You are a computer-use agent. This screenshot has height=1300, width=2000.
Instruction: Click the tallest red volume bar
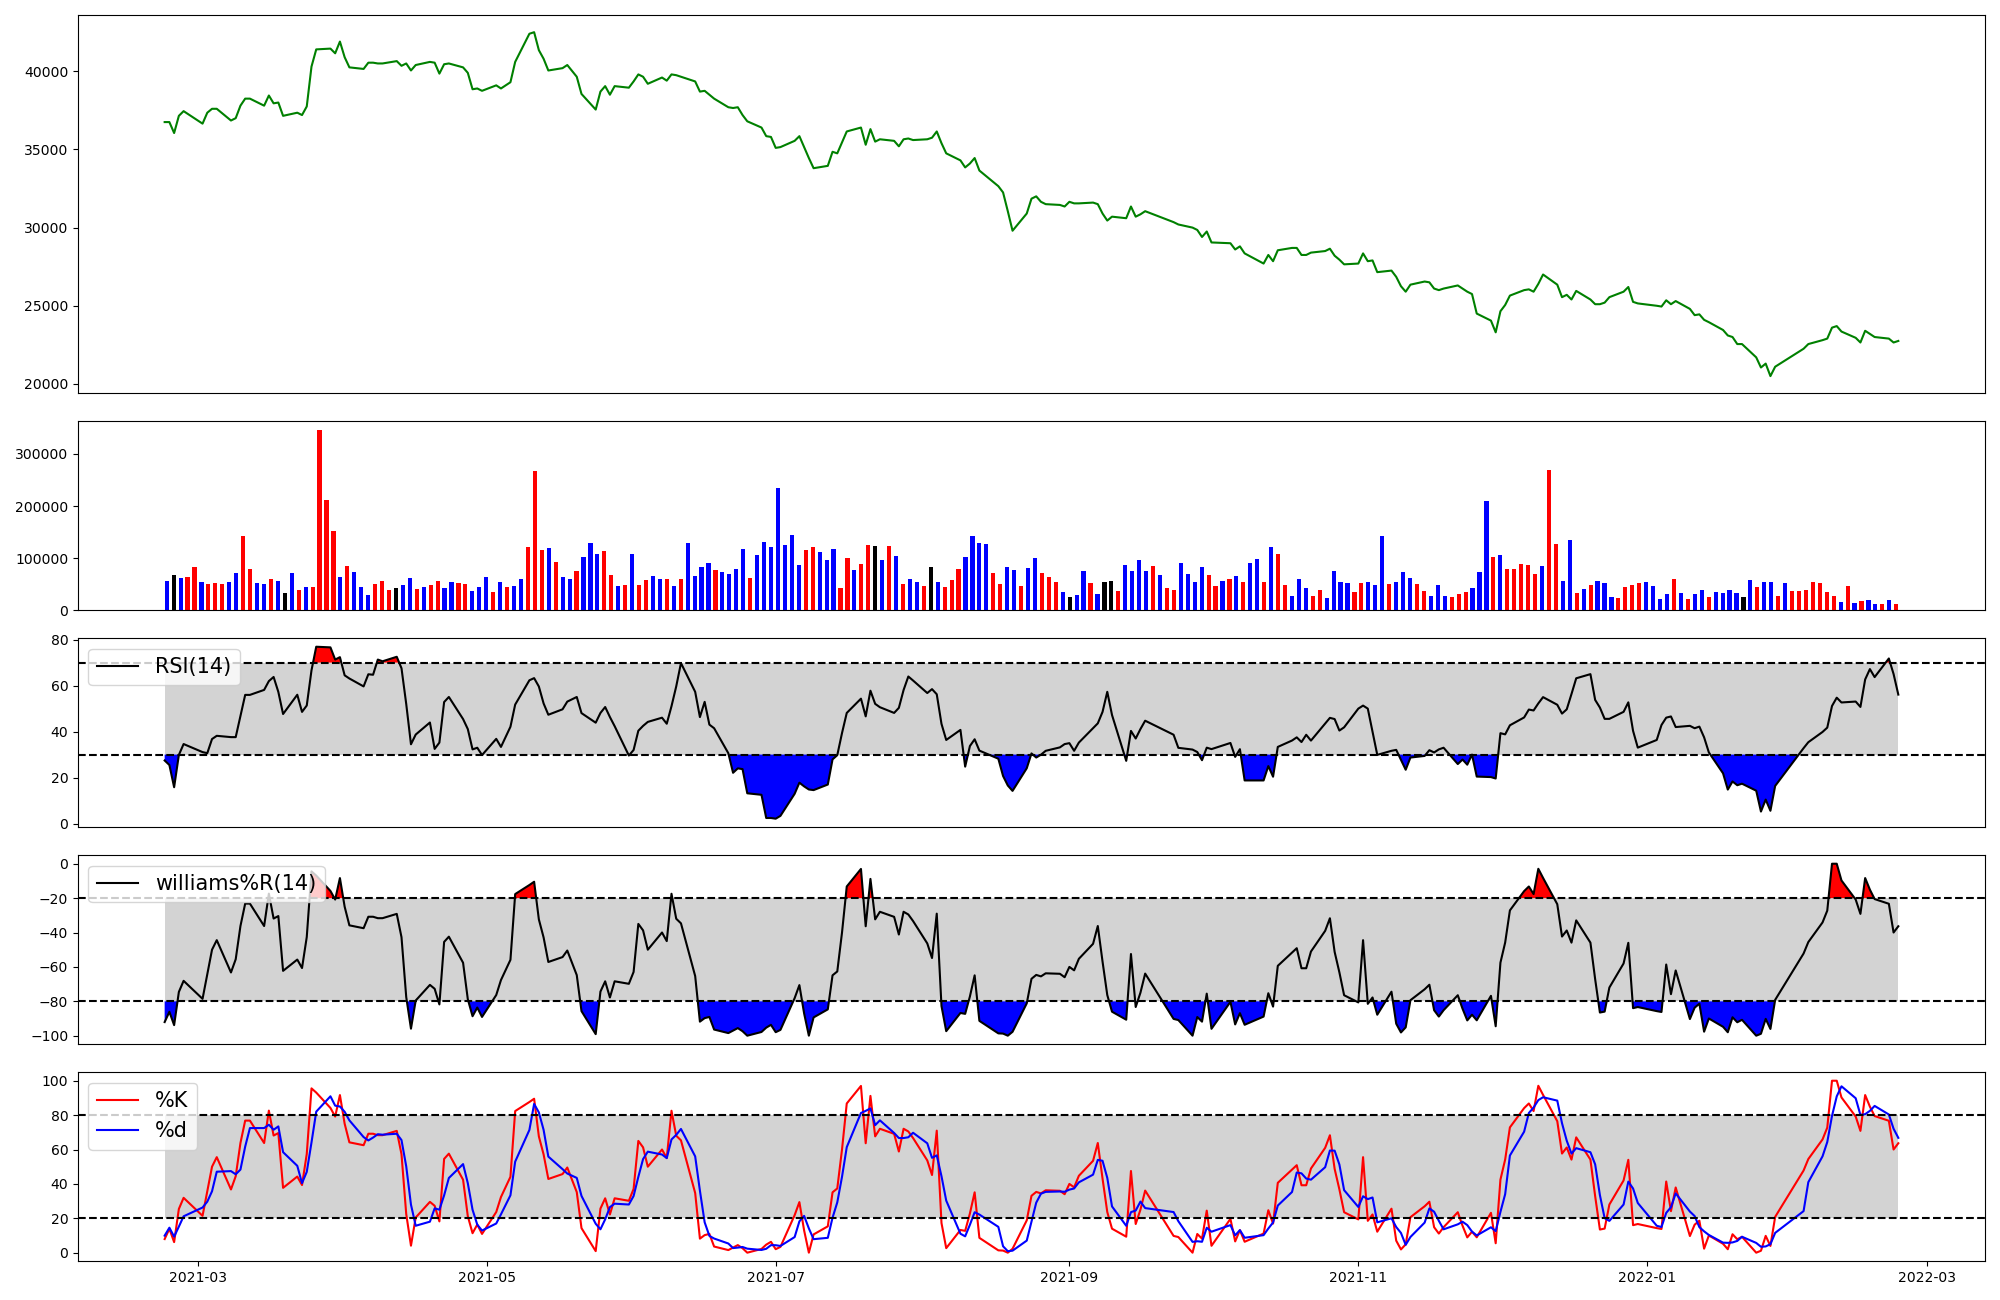[319, 520]
